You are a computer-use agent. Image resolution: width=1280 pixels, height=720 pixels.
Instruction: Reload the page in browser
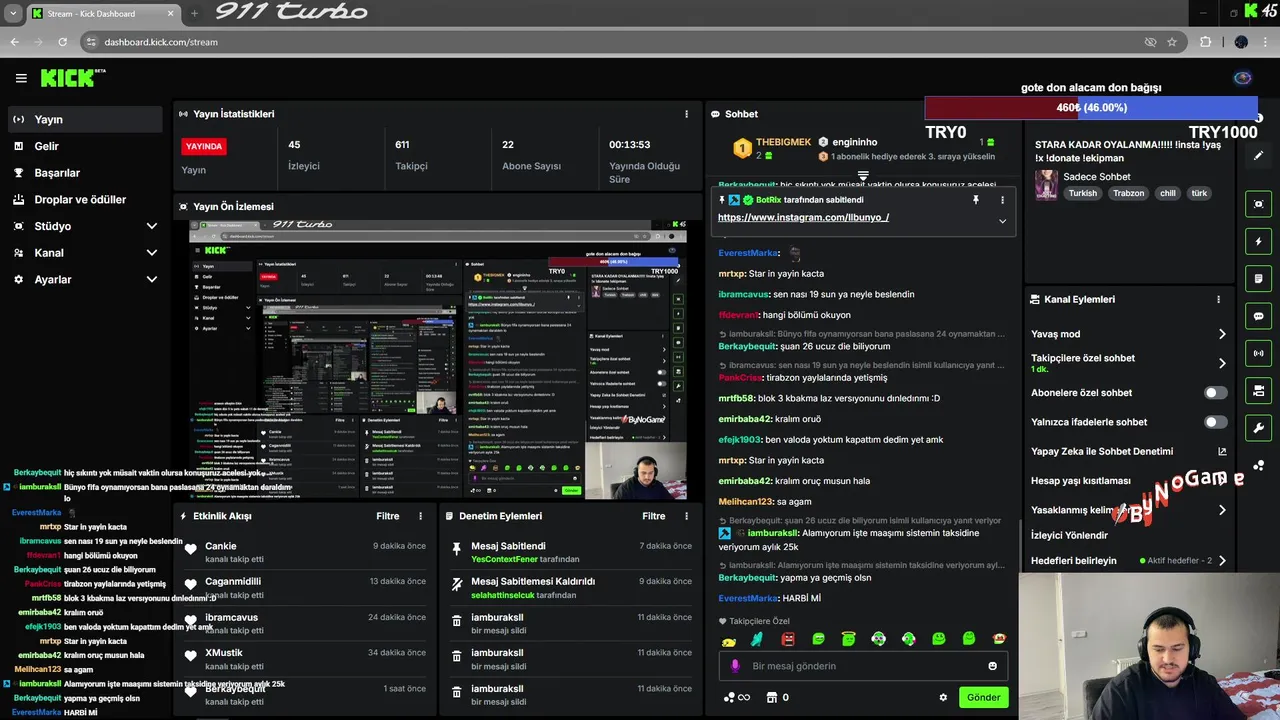pos(62,42)
